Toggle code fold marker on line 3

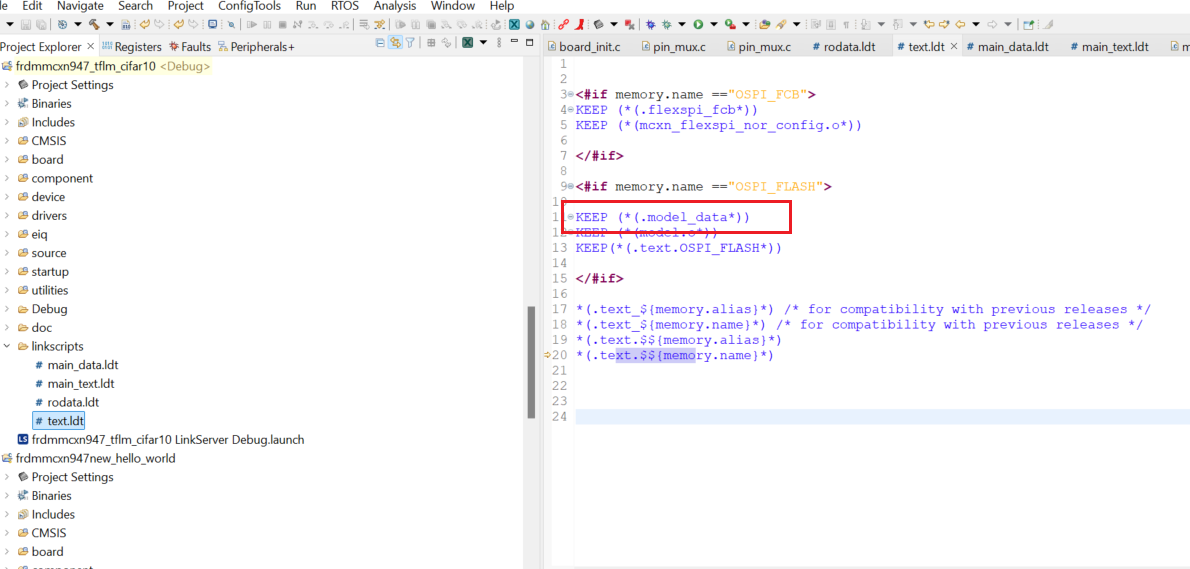coord(571,95)
